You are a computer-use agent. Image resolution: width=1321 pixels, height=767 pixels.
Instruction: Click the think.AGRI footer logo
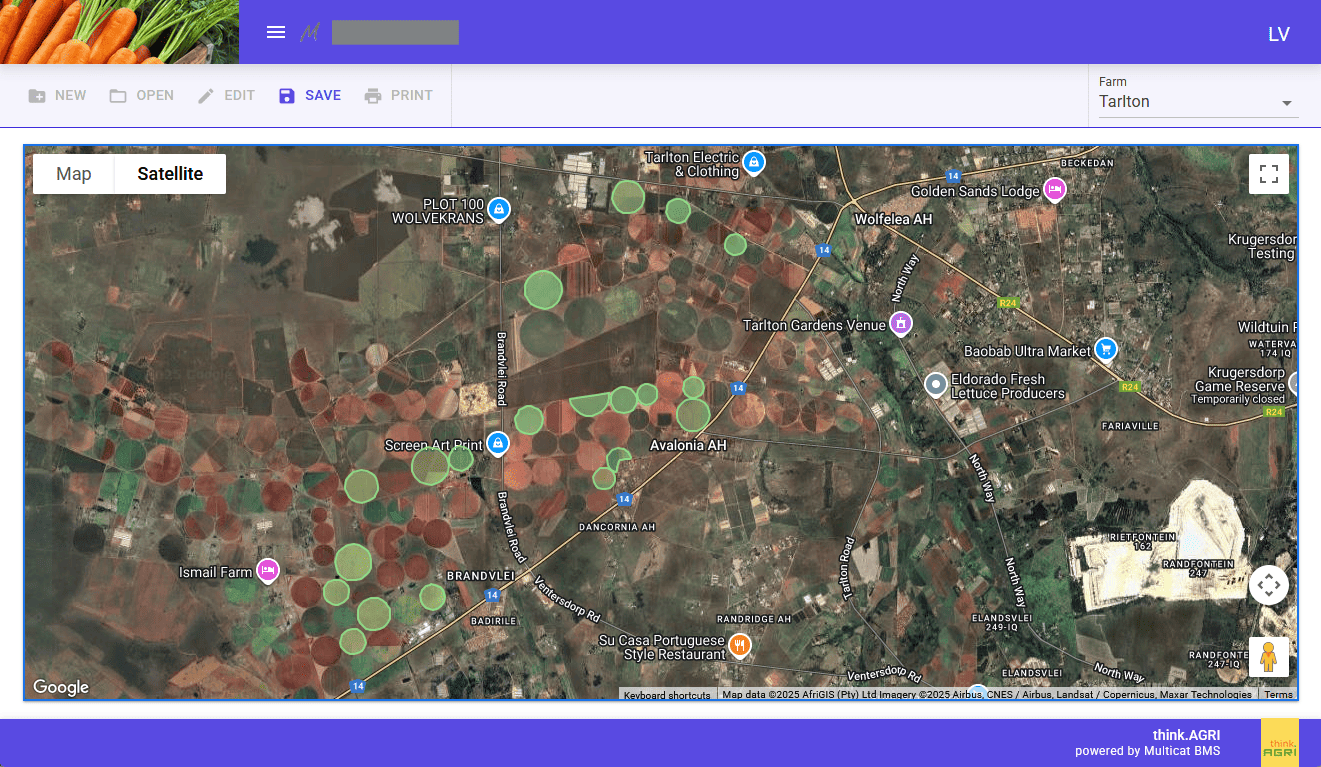point(1279,742)
